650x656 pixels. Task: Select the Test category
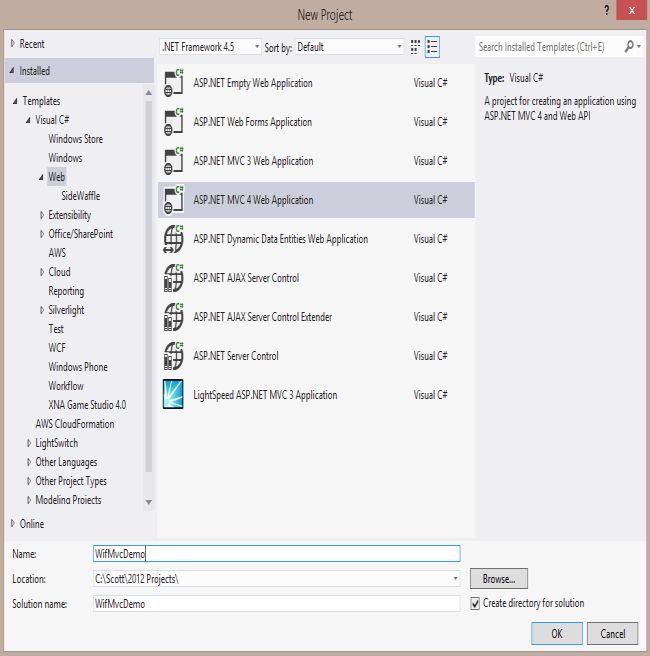pyautogui.click(x=56, y=329)
